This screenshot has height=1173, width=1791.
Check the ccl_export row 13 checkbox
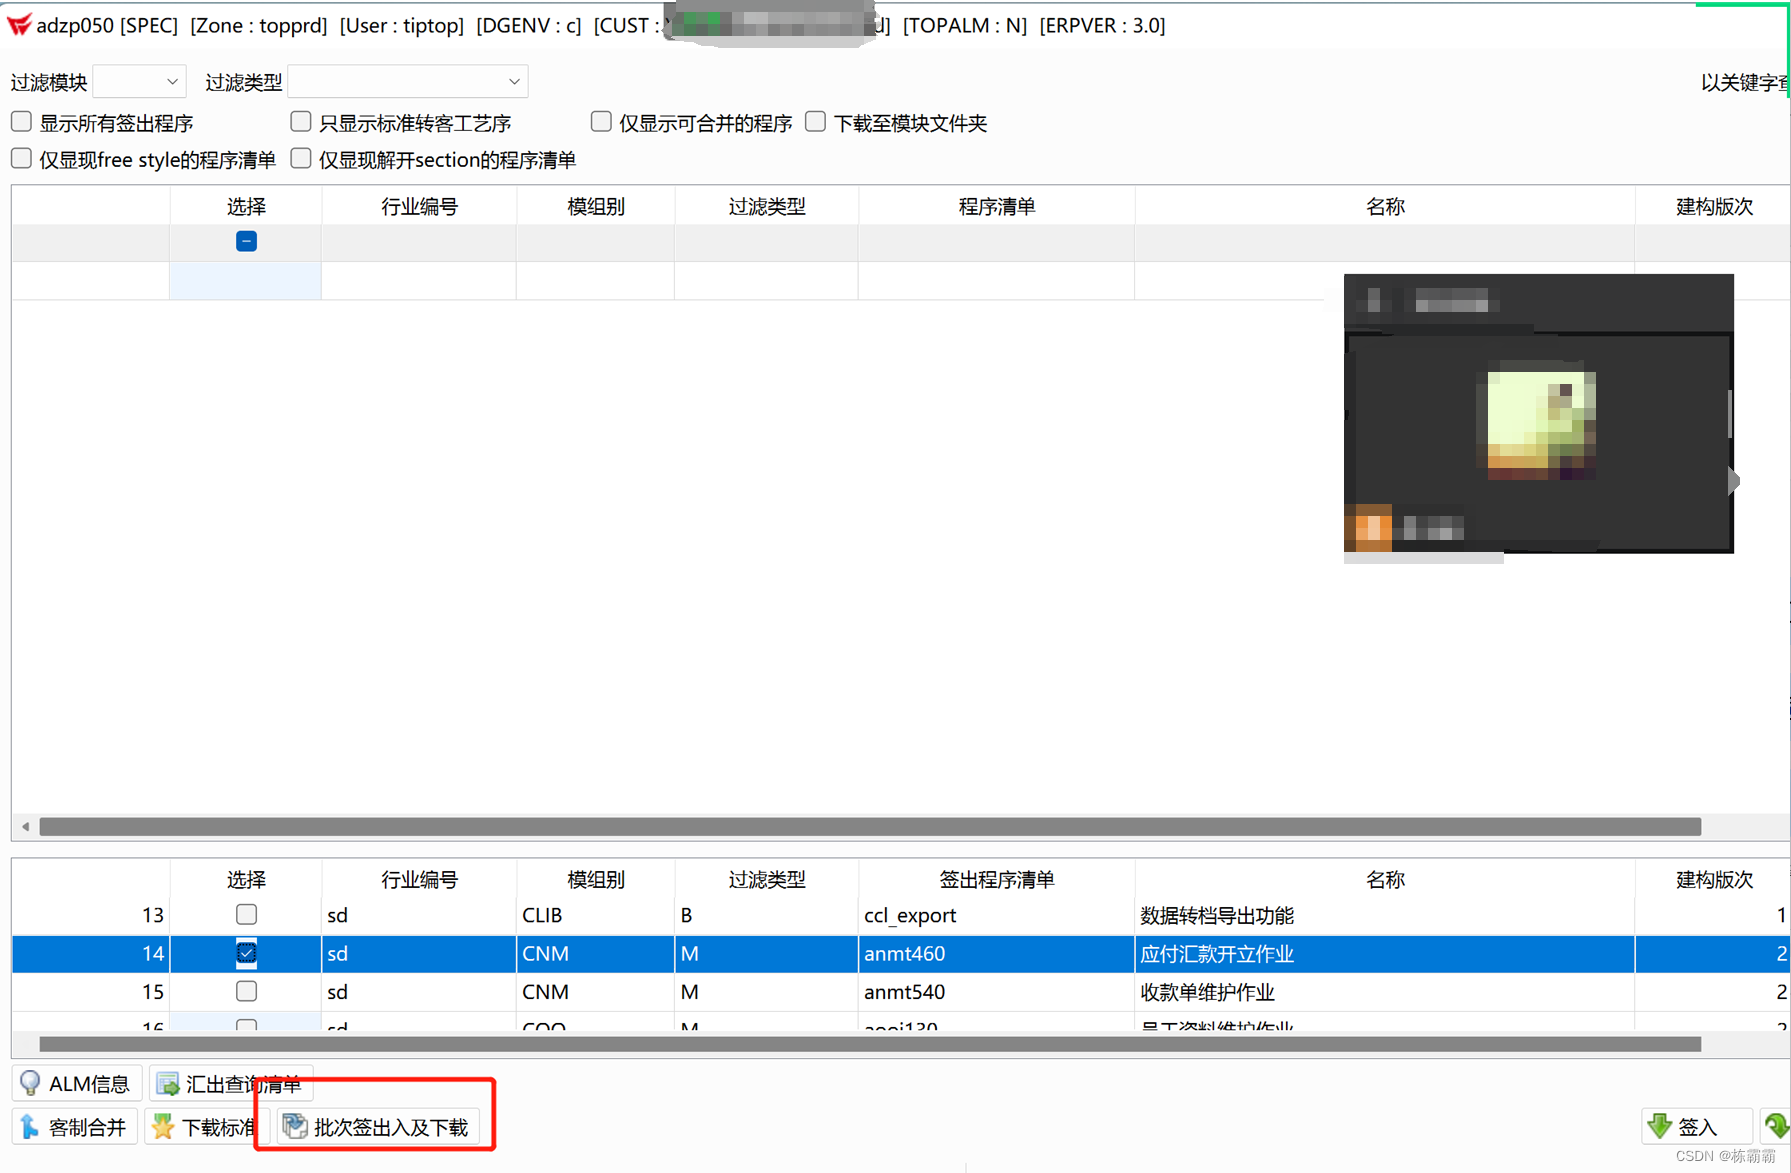[246, 914]
